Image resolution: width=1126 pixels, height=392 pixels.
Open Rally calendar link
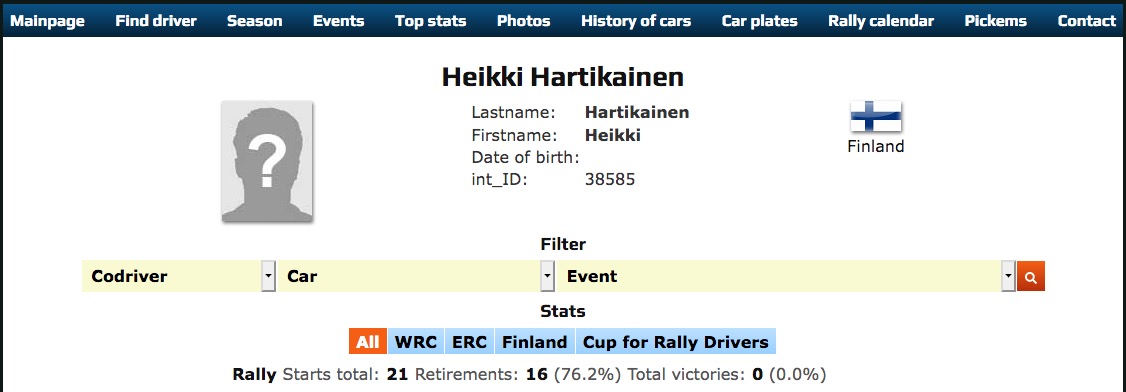881,21
